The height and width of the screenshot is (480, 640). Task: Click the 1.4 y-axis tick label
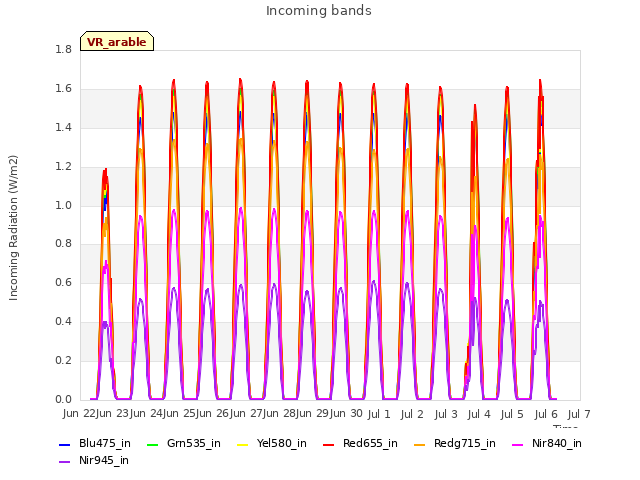pyautogui.click(x=63, y=127)
